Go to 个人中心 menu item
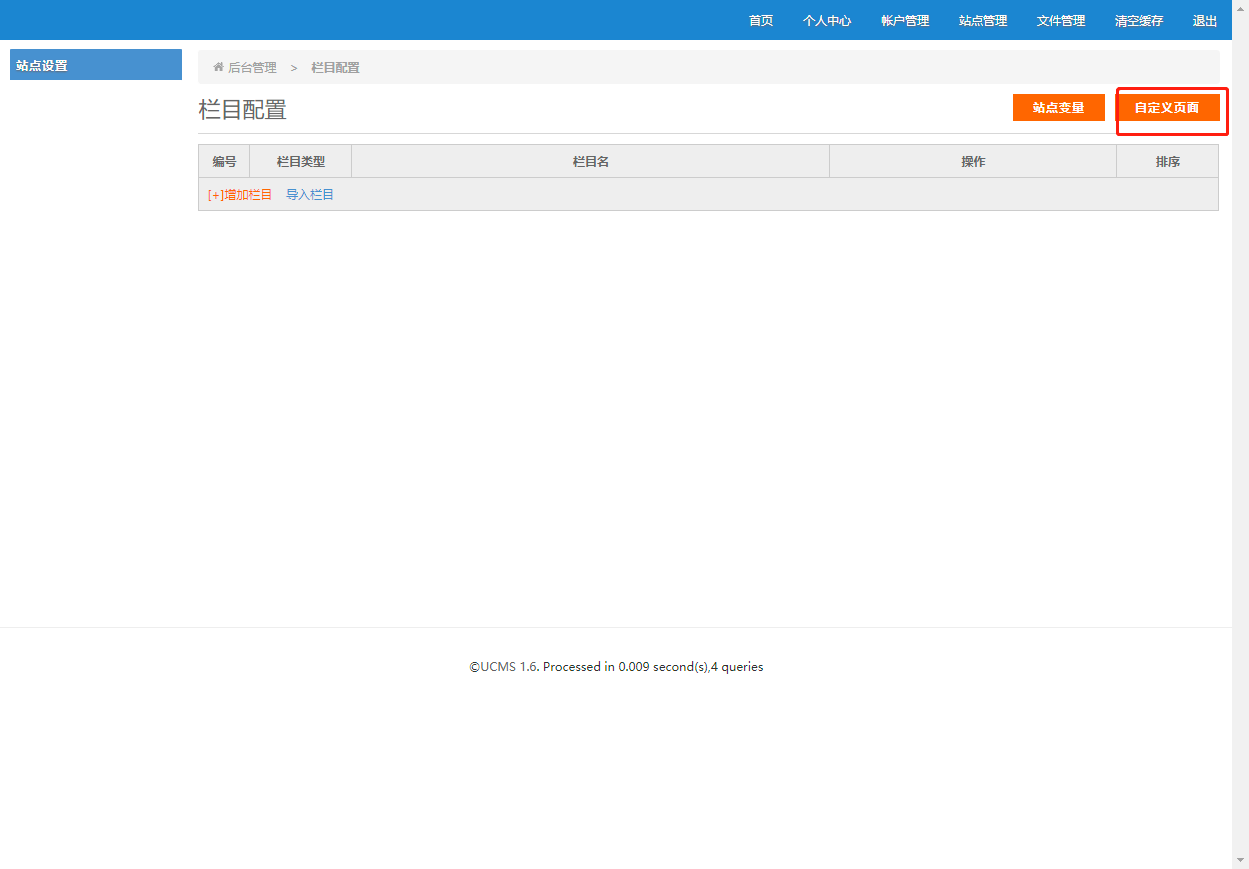Viewport: 1249px width, 869px height. pyautogui.click(x=827, y=21)
